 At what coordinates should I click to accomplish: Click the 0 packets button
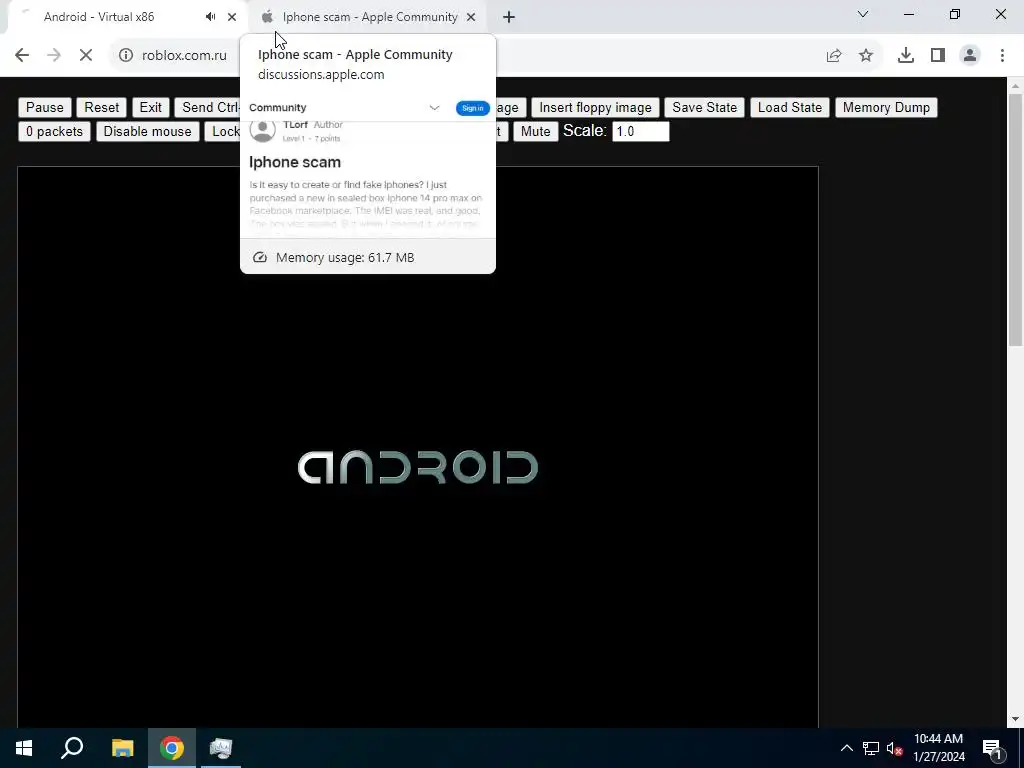click(54, 131)
